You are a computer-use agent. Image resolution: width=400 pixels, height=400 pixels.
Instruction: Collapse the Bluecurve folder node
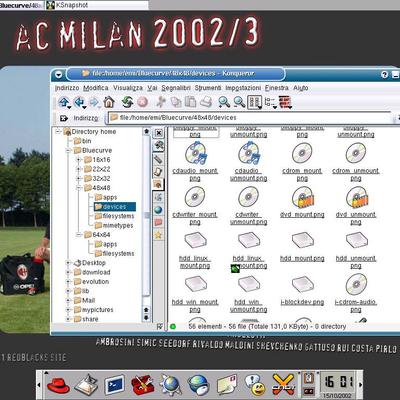pyautogui.click(x=68, y=150)
